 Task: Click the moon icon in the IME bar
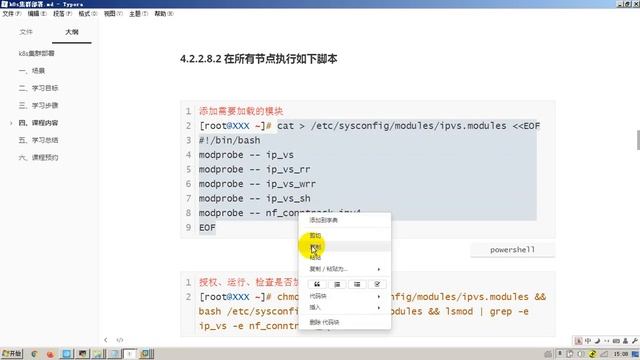click(597, 340)
